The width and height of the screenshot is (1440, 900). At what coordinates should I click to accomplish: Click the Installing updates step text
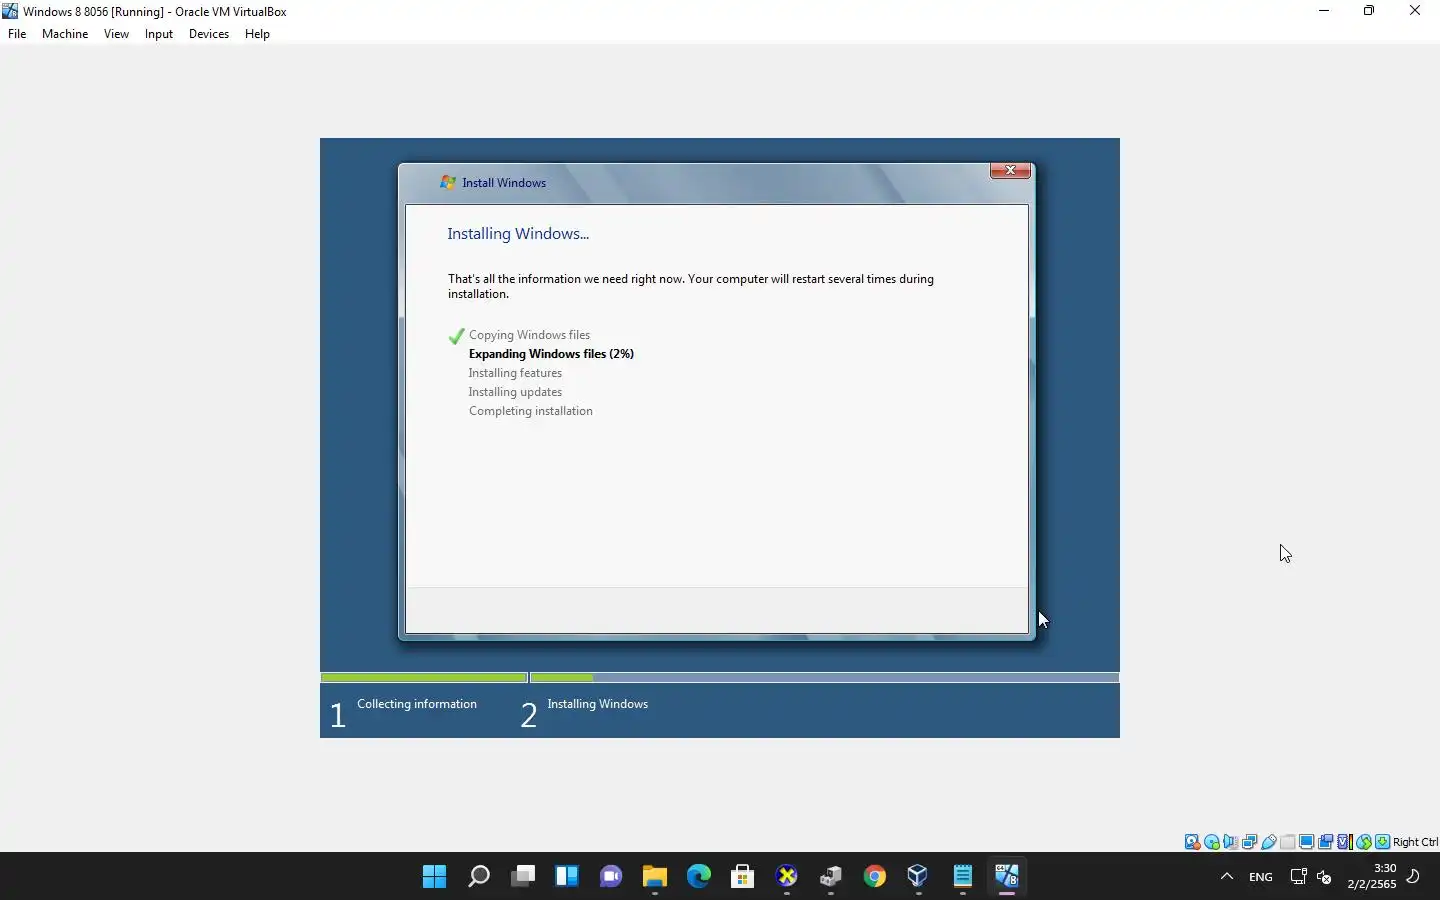click(x=515, y=392)
